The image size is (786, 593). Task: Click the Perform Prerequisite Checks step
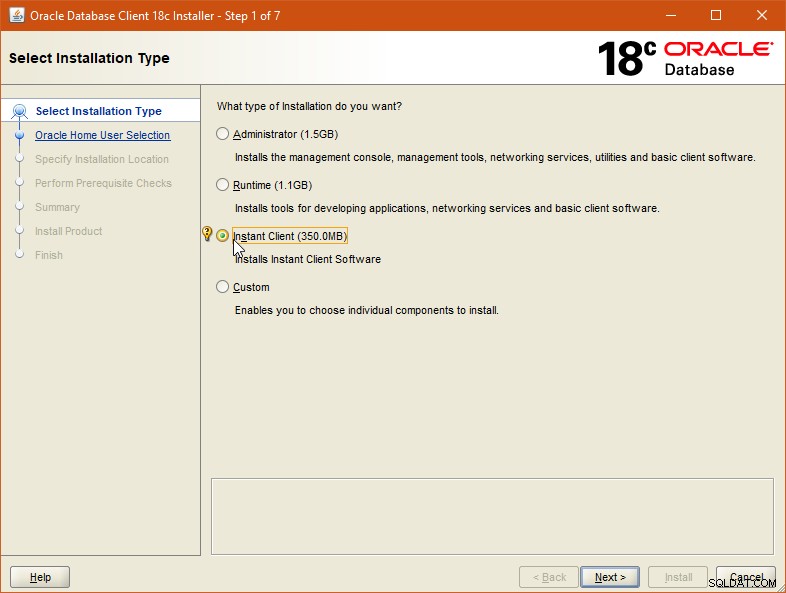click(x=103, y=183)
